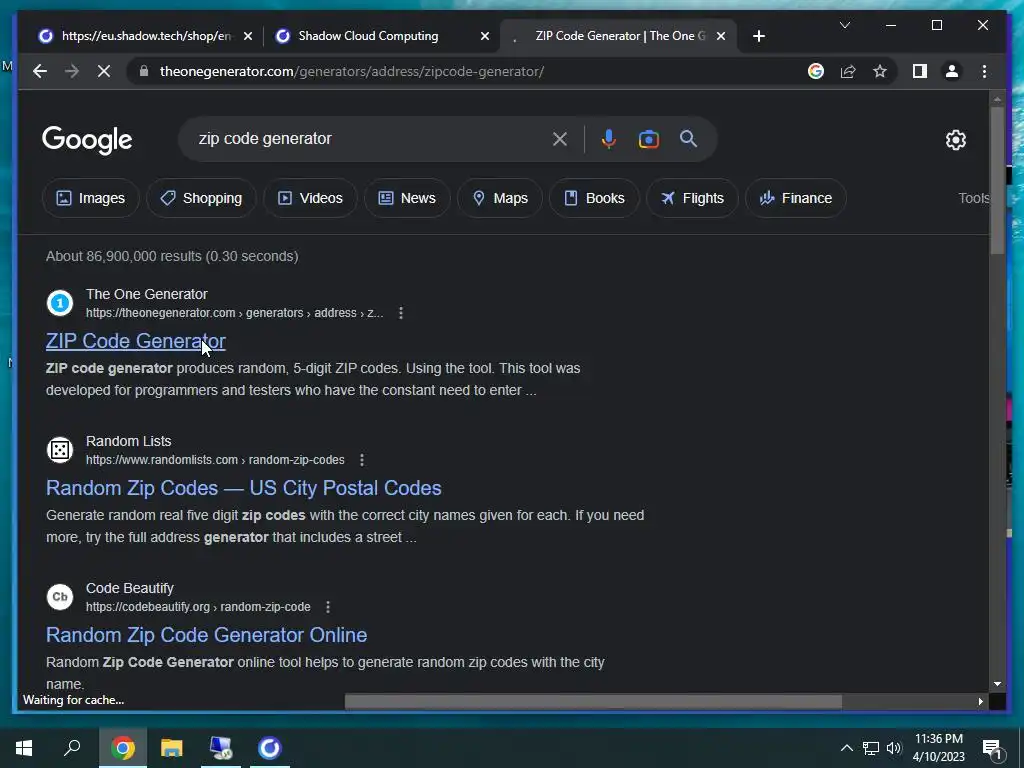Close the Shadow Cloud Computing tab
Viewport: 1024px width, 768px height.
click(485, 36)
